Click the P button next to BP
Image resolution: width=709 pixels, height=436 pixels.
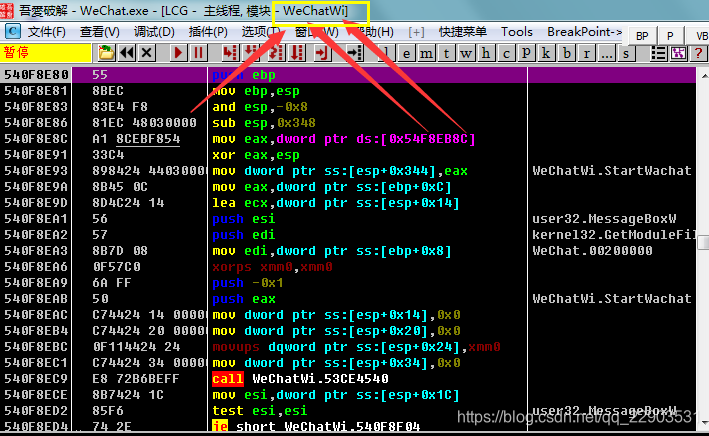[670, 36]
